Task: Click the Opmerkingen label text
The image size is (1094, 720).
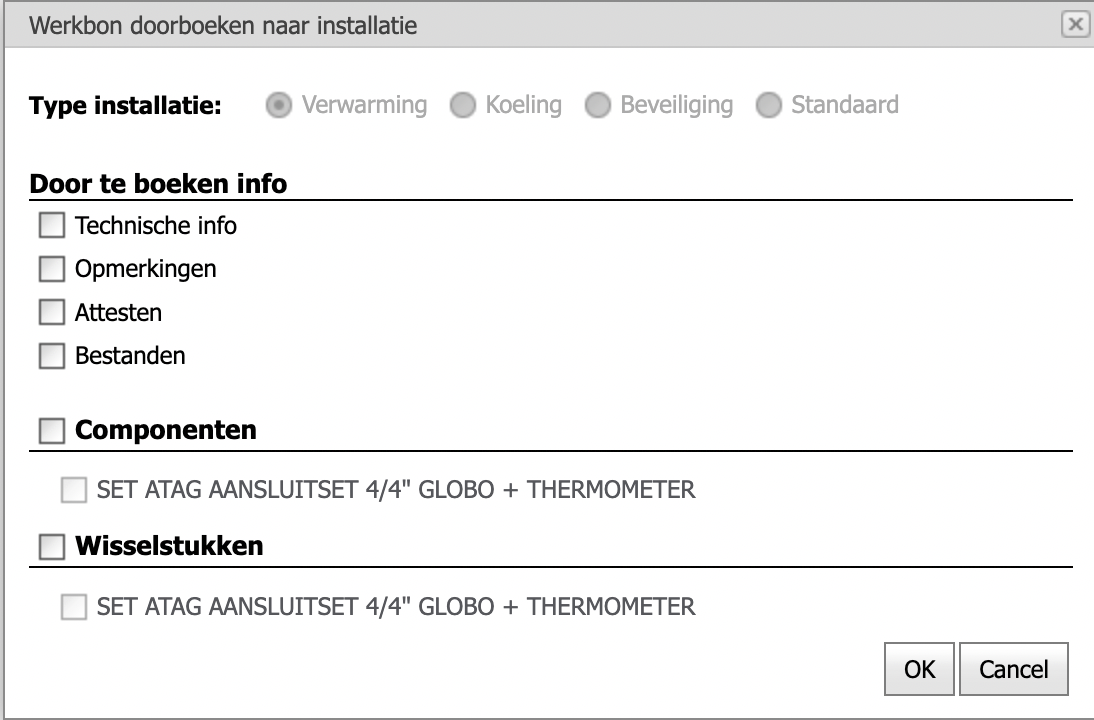Action: [146, 269]
